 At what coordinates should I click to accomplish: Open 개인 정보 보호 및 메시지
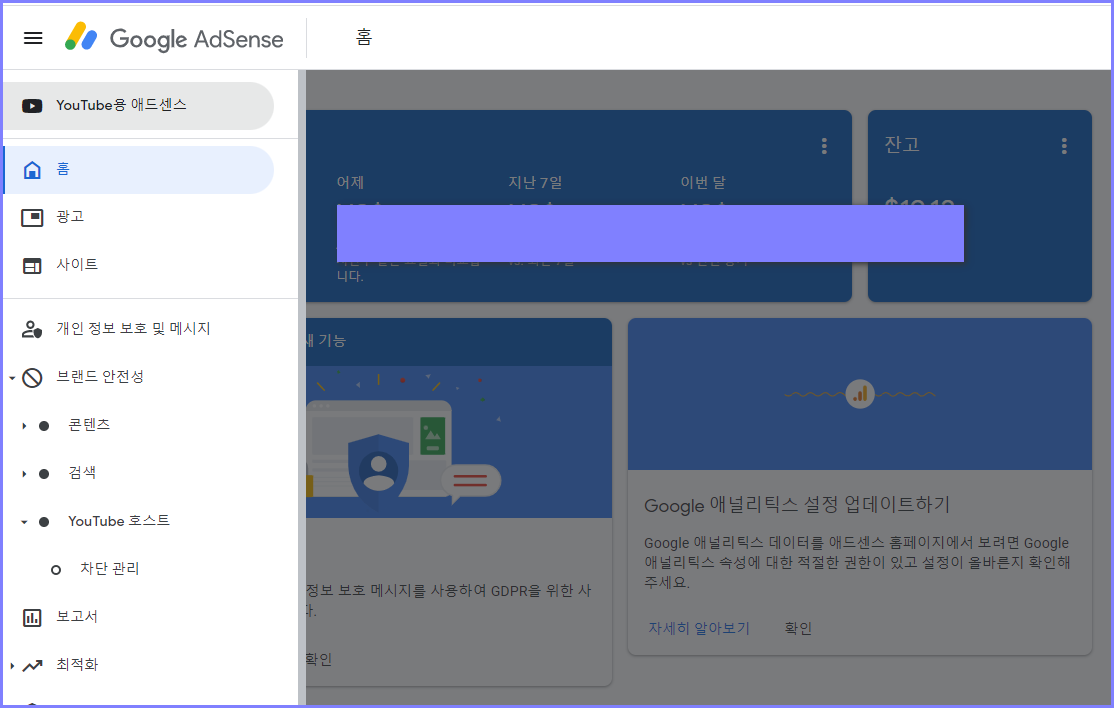[139, 329]
